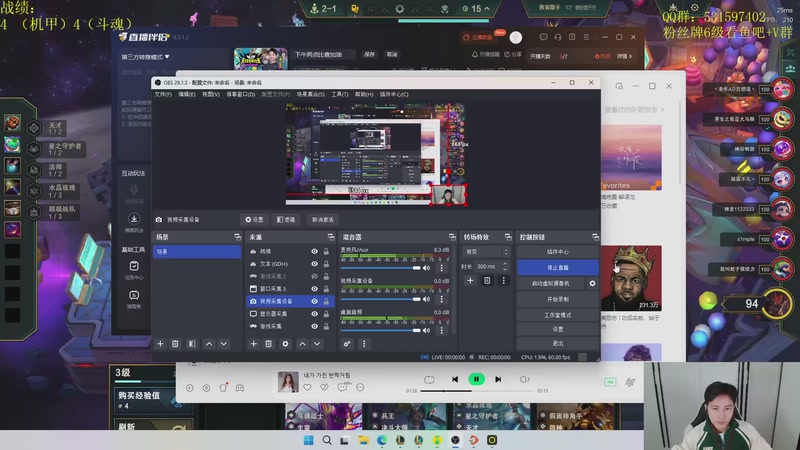
Task: Pop out the 控制按钮 dock panel icon
Action: click(x=595, y=237)
